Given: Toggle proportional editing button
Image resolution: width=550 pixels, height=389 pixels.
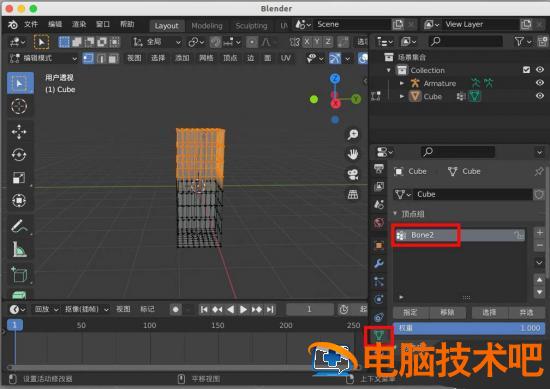Looking at the screenshot, I should pyautogui.click(x=252, y=42).
